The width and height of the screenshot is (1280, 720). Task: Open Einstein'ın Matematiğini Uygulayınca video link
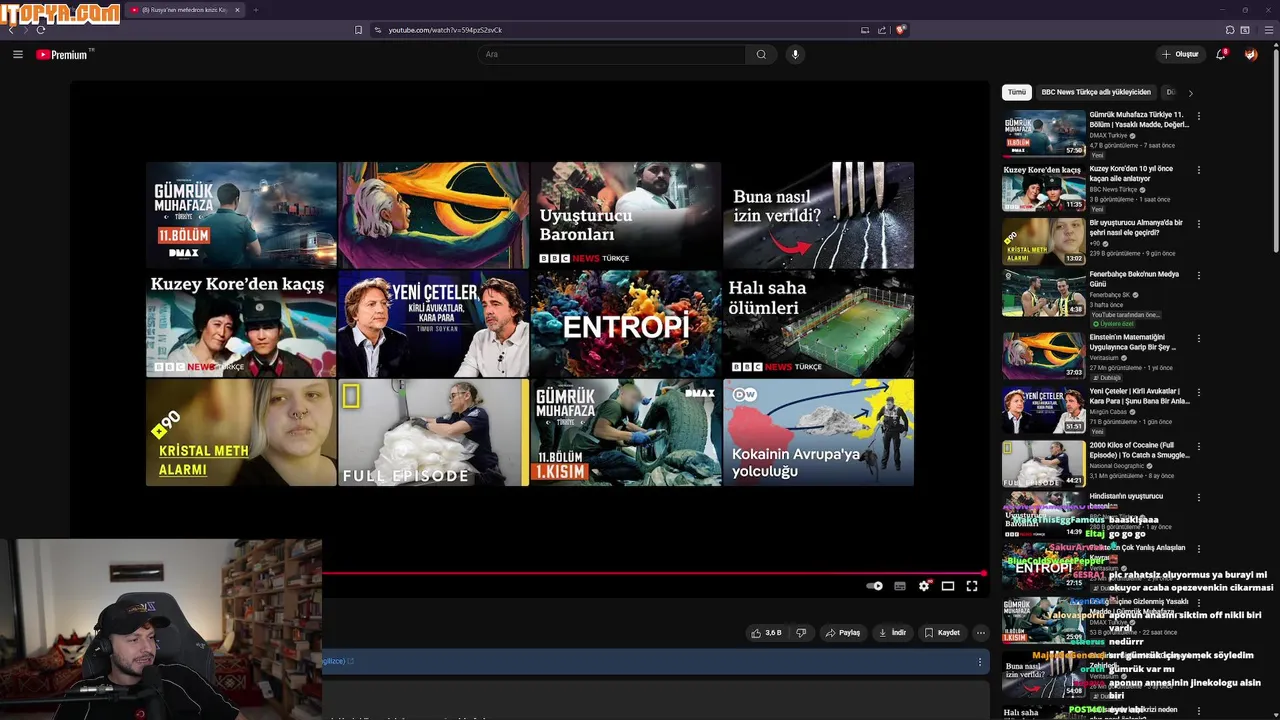[1134, 343]
